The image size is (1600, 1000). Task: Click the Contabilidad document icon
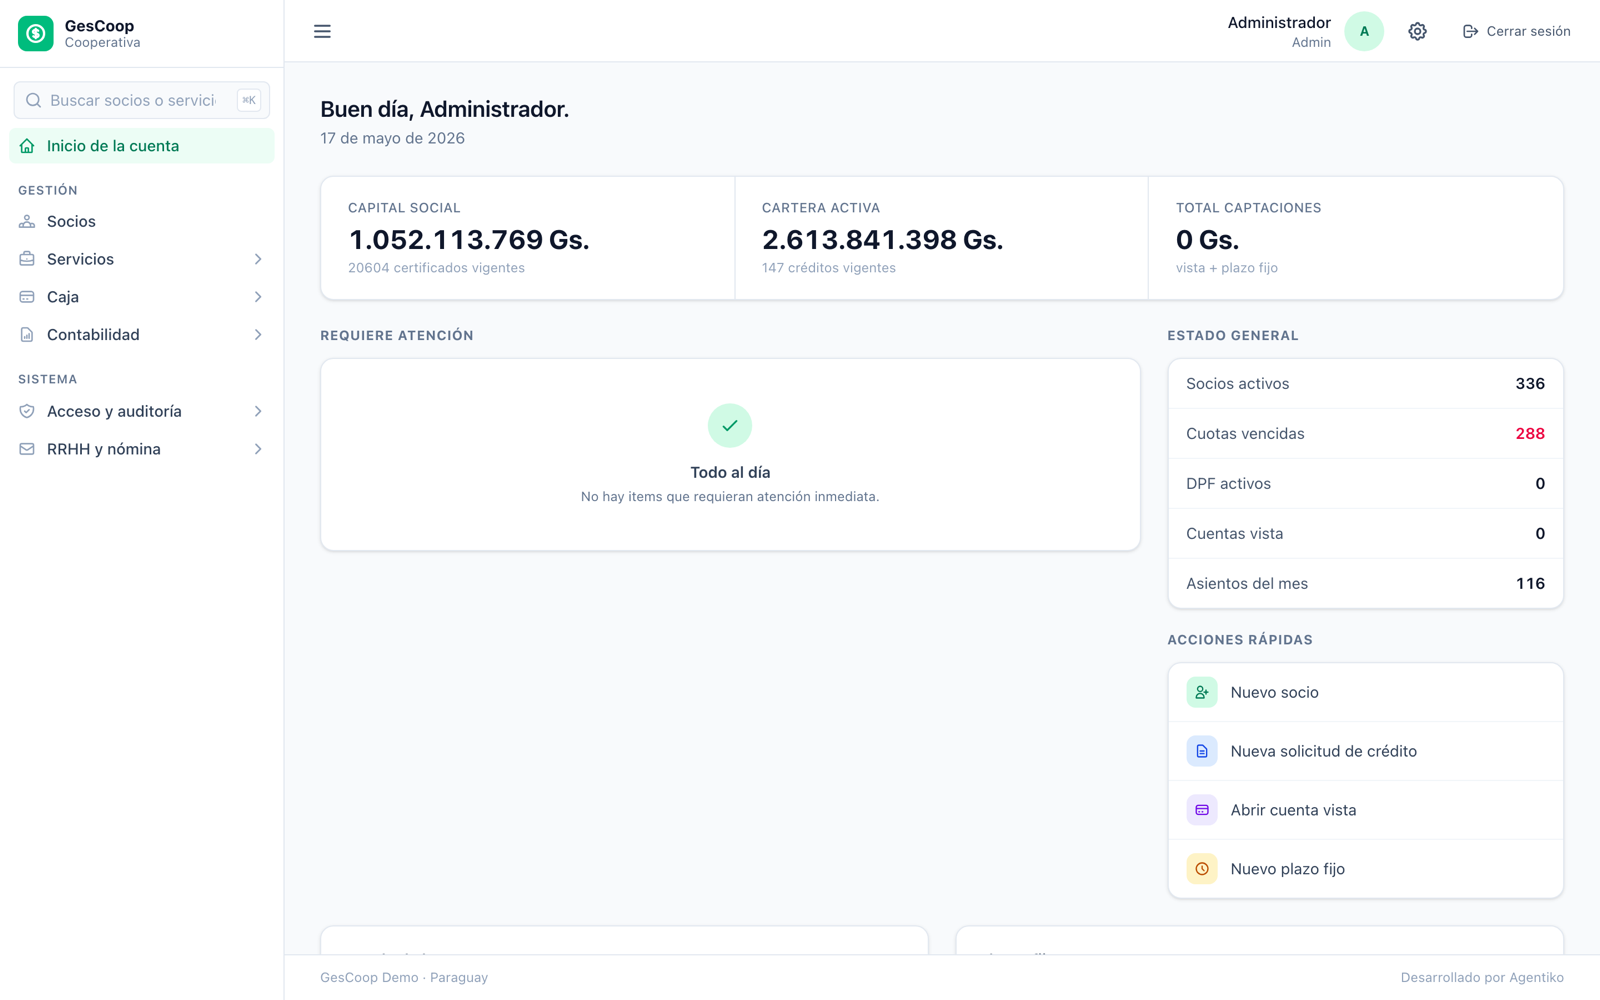pyautogui.click(x=27, y=335)
